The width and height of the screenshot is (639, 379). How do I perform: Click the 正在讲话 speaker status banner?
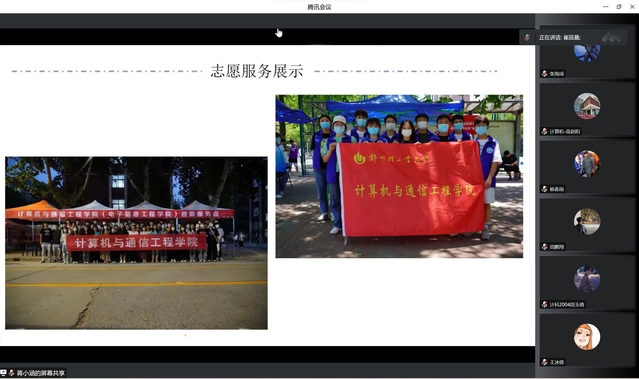tap(573, 37)
